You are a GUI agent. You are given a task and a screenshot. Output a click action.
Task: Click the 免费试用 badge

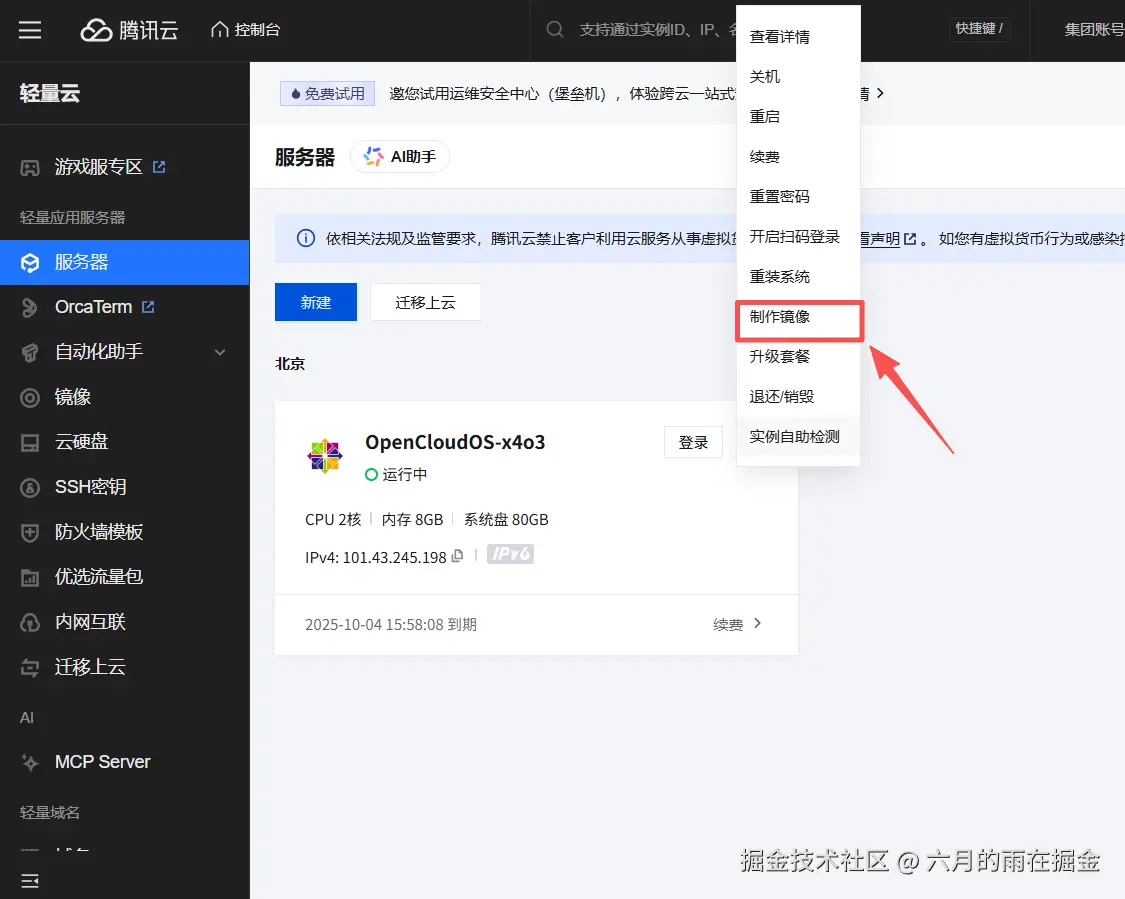327,94
